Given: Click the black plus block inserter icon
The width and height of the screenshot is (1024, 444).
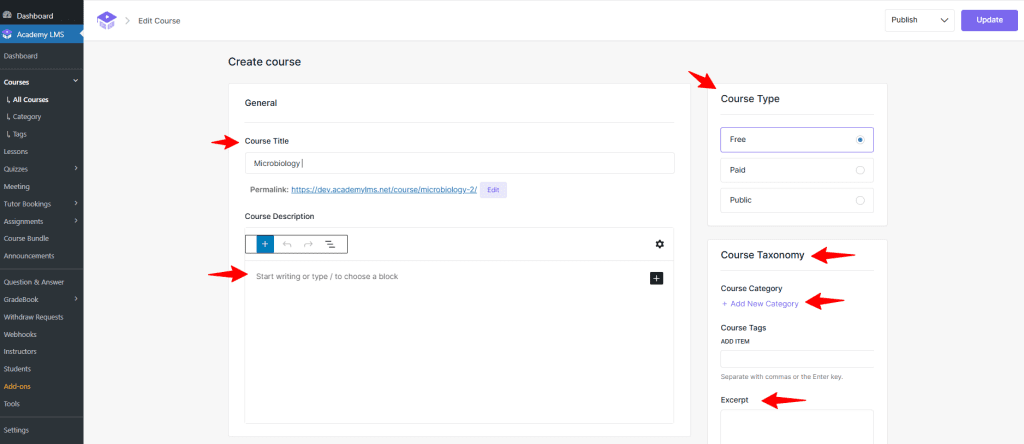Looking at the screenshot, I should tap(656, 277).
